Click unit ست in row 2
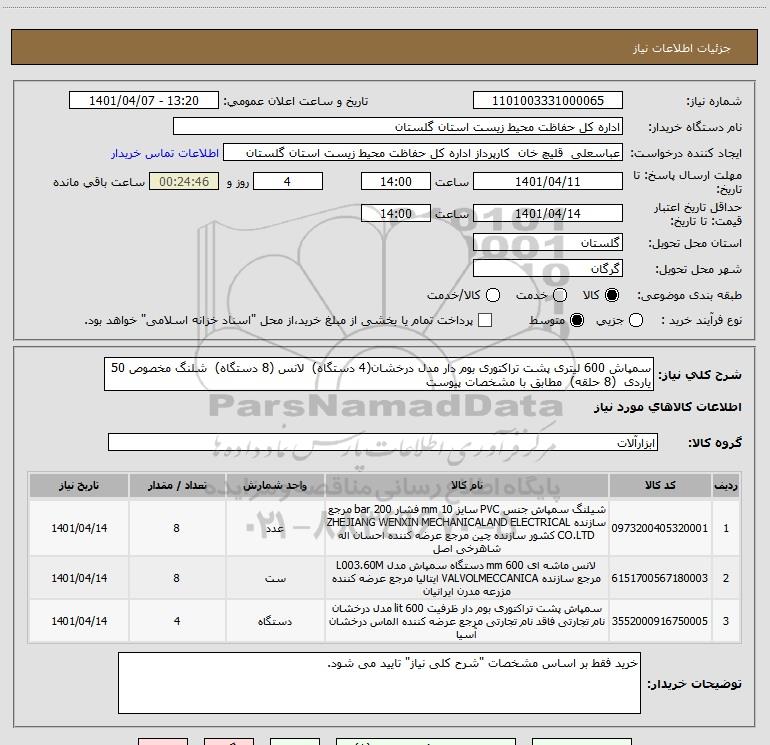Image resolution: width=770 pixels, height=745 pixels. tap(275, 579)
